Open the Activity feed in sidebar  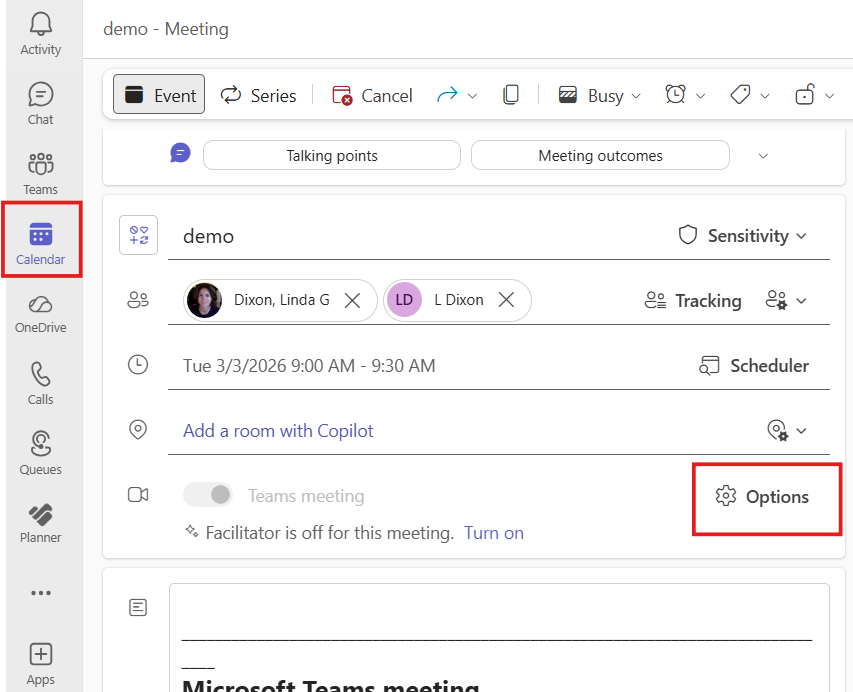coord(40,34)
